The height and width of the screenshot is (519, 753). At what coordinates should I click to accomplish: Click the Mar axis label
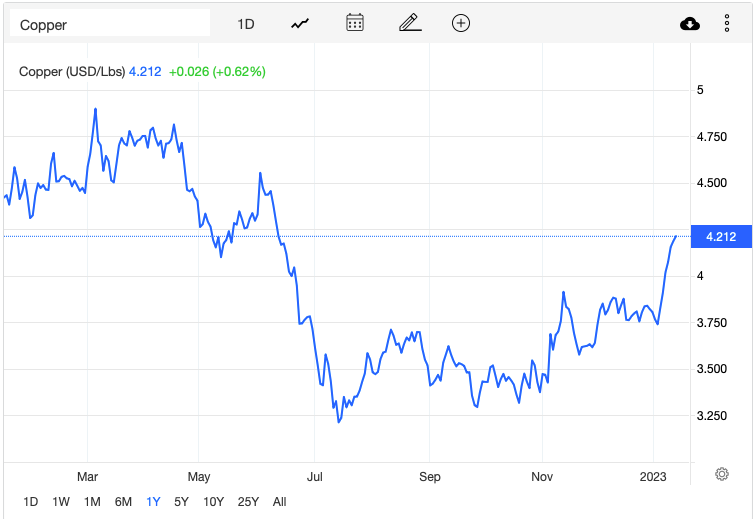[x=87, y=477]
